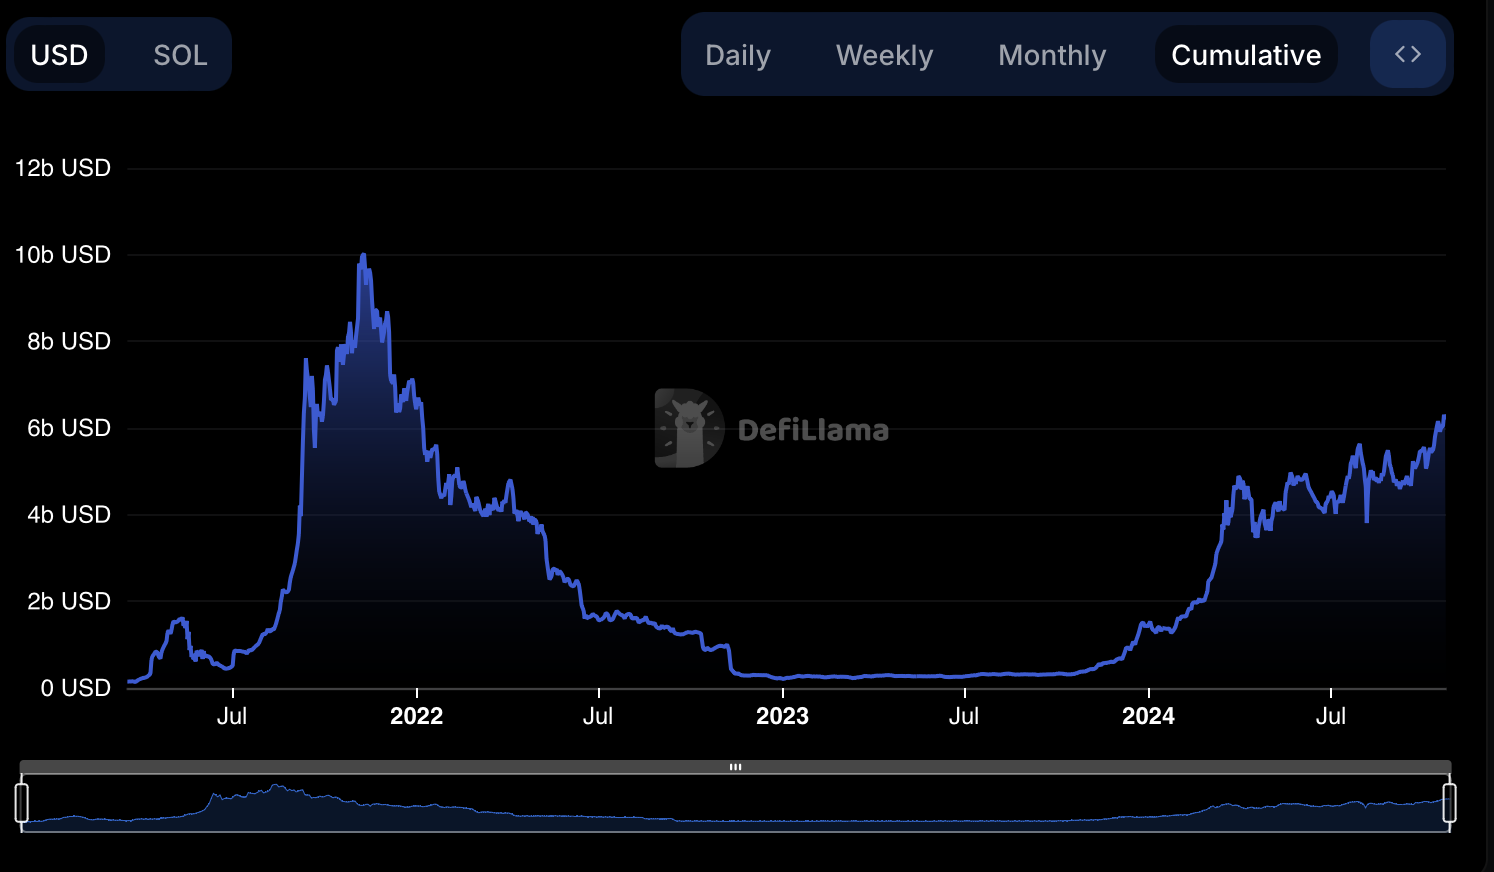
Task: Click the 2023 x-axis label
Action: pos(782,716)
